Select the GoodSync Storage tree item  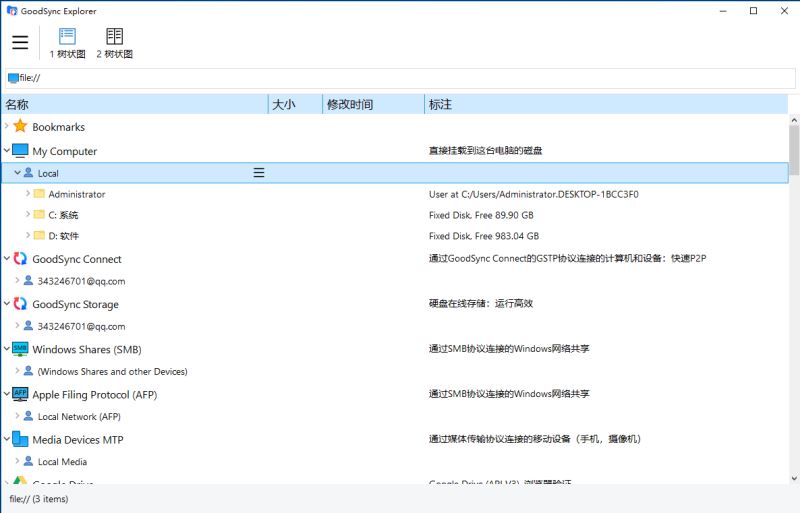pos(76,304)
